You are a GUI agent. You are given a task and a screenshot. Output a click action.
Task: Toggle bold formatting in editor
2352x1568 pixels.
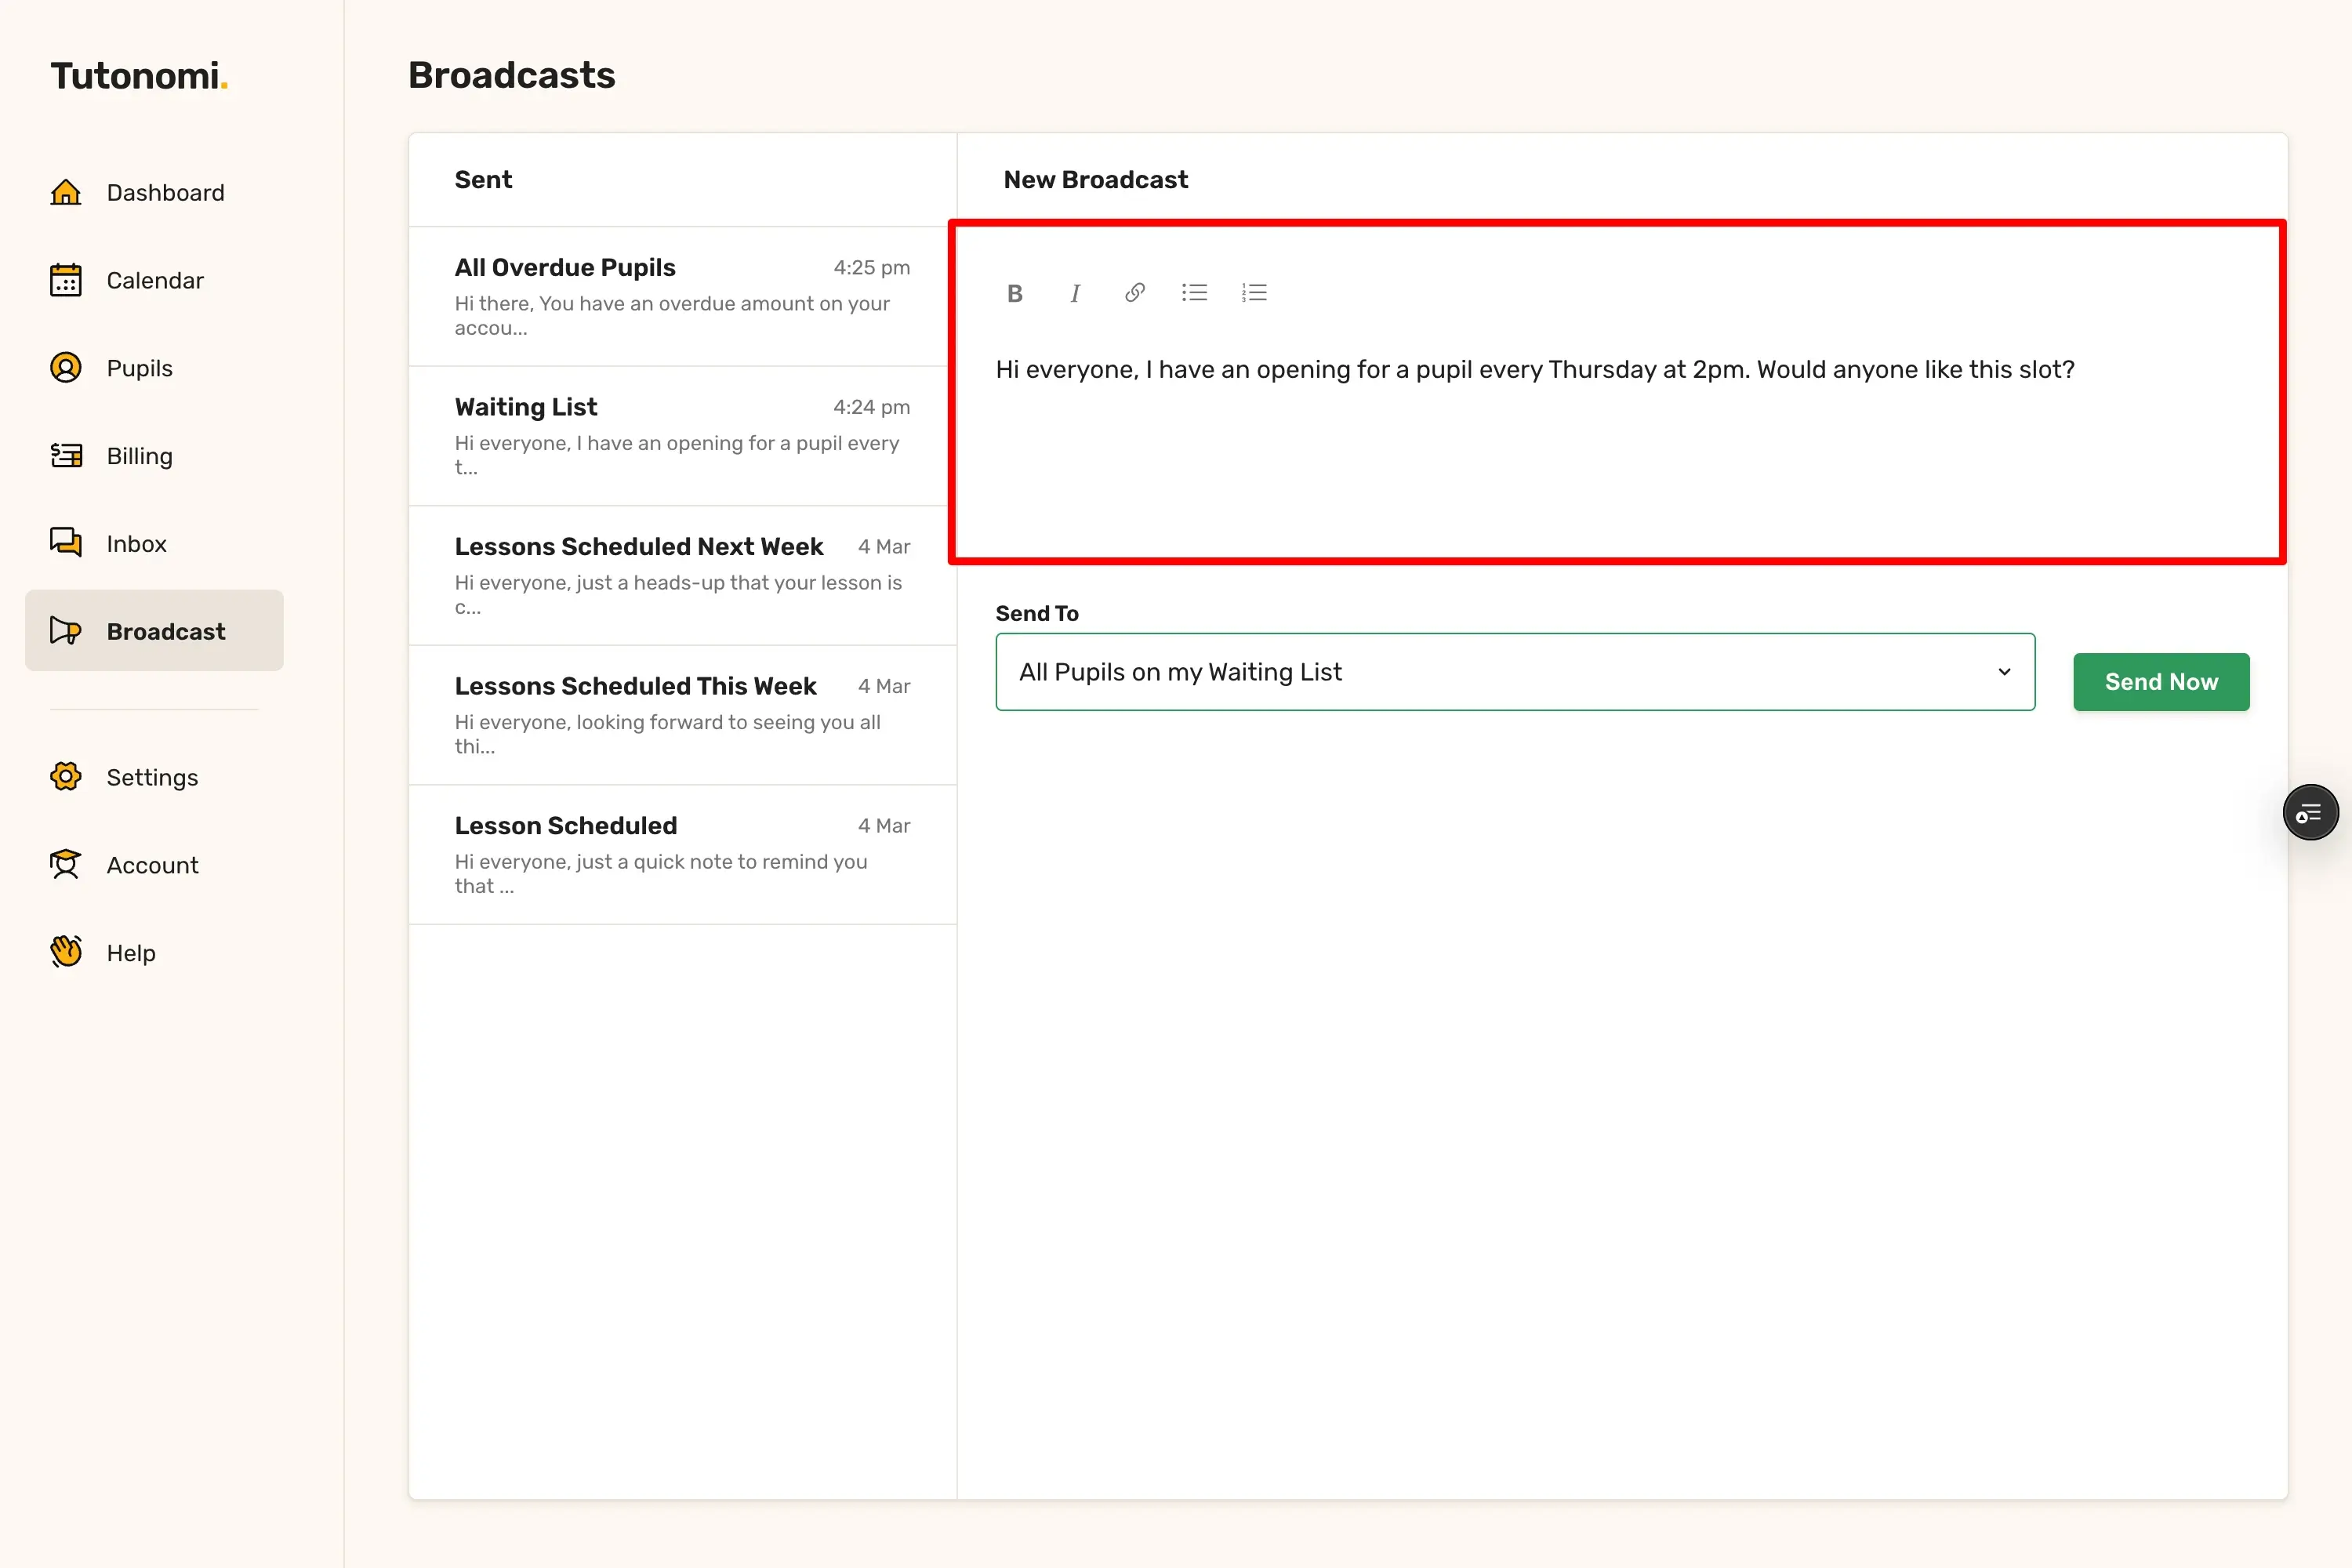[x=1014, y=293]
